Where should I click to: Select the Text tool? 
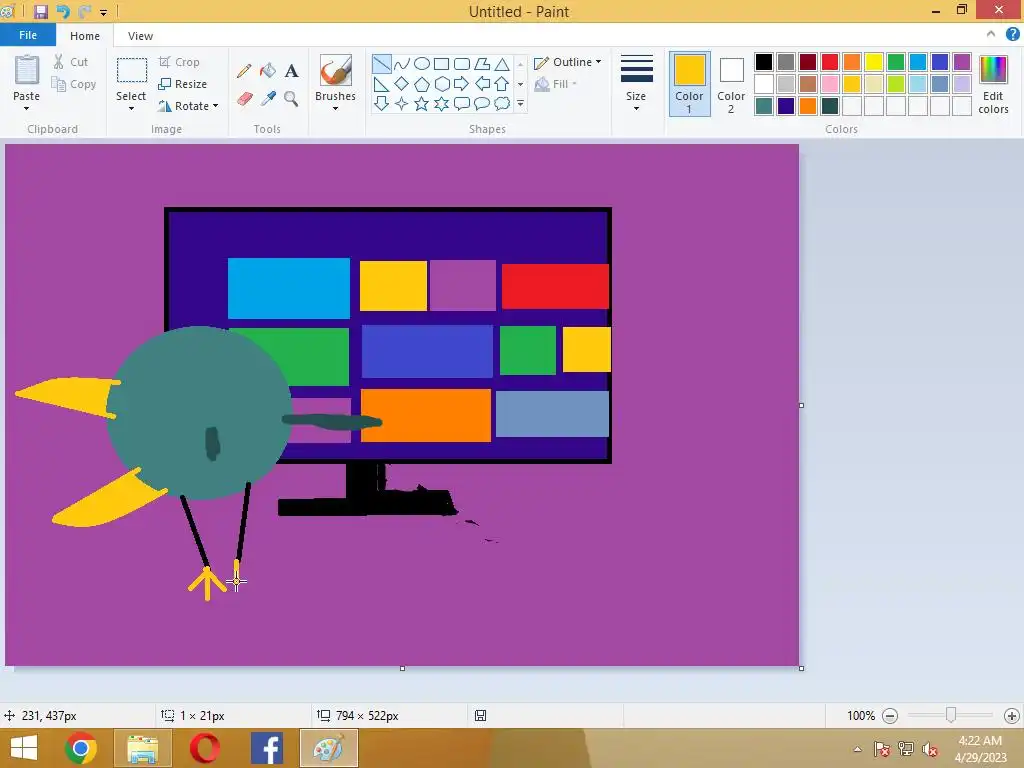coord(291,71)
